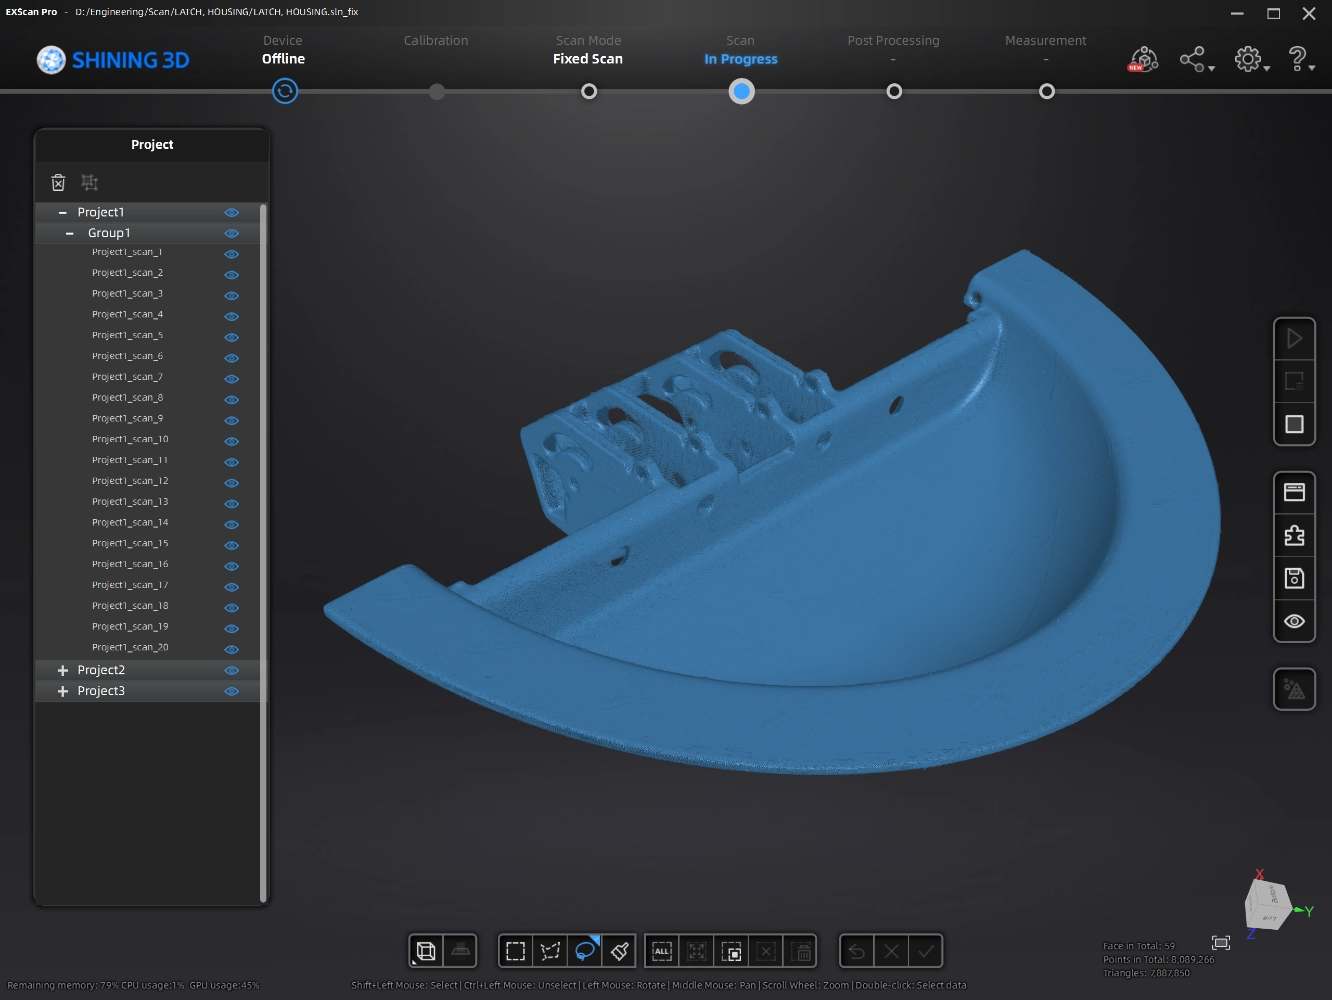Collapse the Group1 node
Viewport: 1332px width, 1000px height.
[x=69, y=234]
